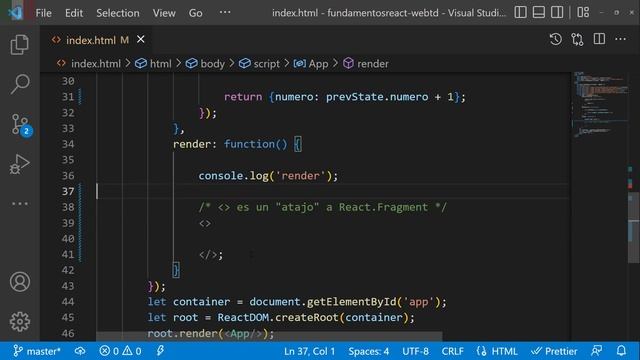640x360 pixels.
Task: Click the opening fragment tag <> on line 39
Action: (x=205, y=223)
